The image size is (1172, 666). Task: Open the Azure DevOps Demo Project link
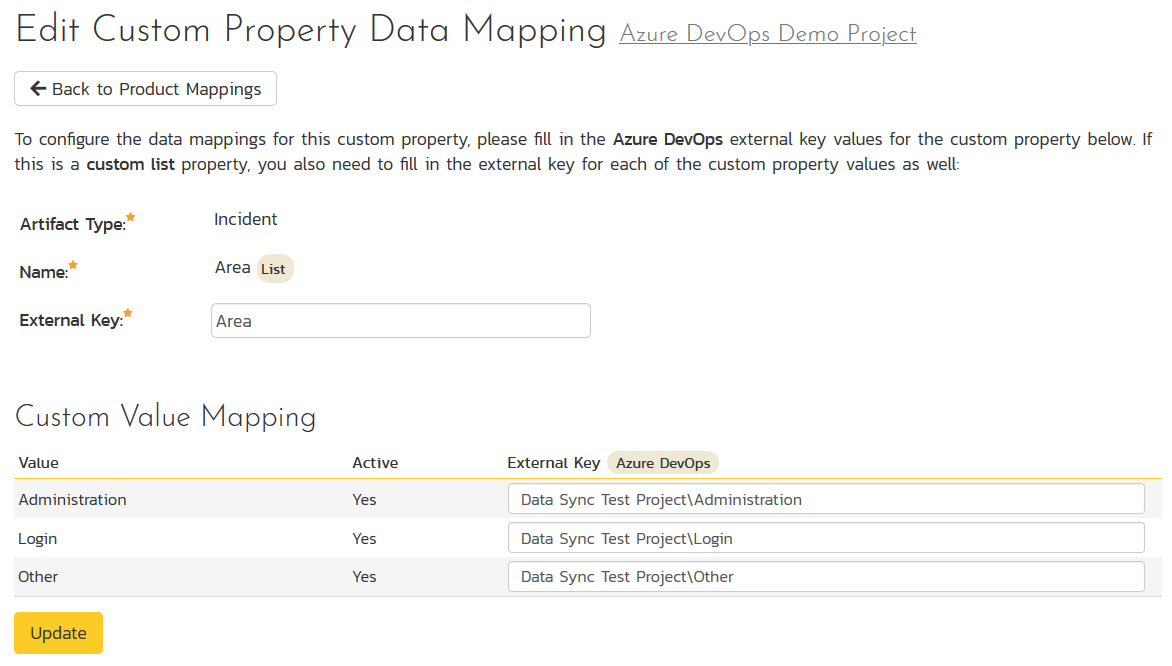767,34
